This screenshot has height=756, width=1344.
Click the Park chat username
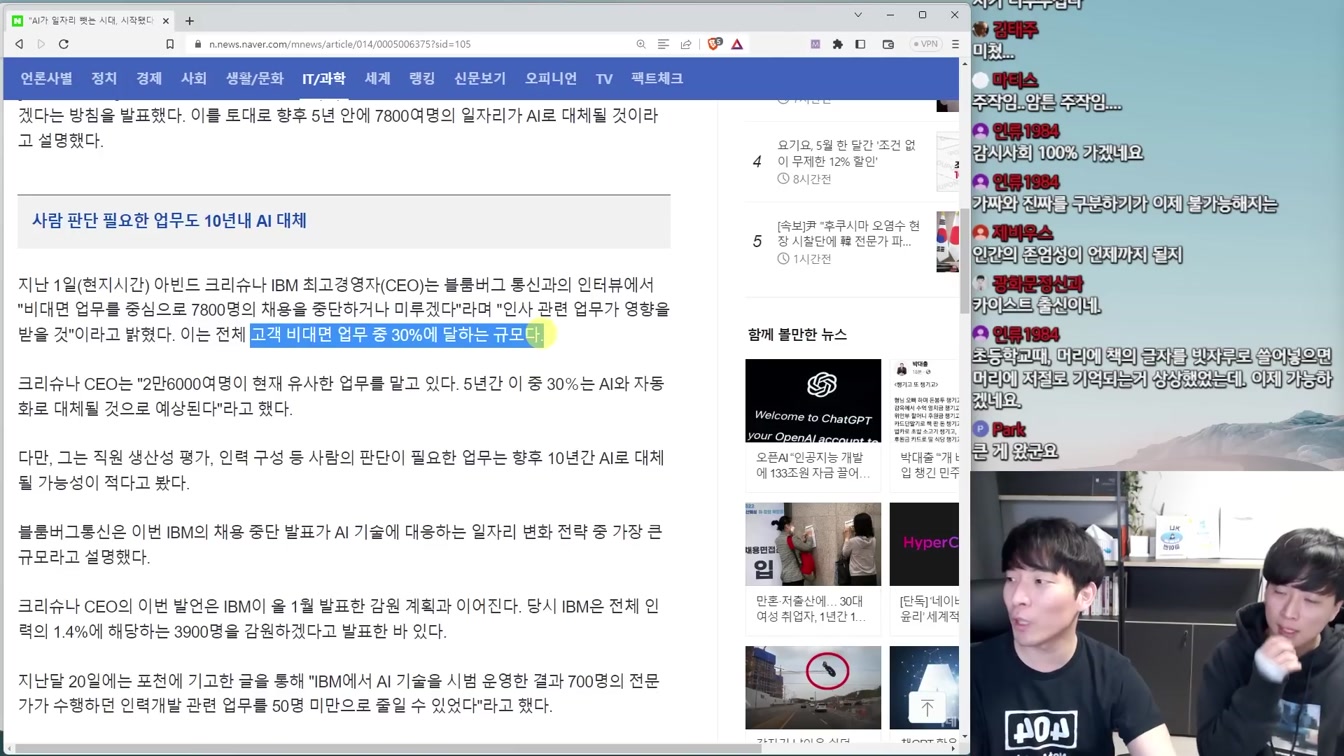coord(1008,430)
